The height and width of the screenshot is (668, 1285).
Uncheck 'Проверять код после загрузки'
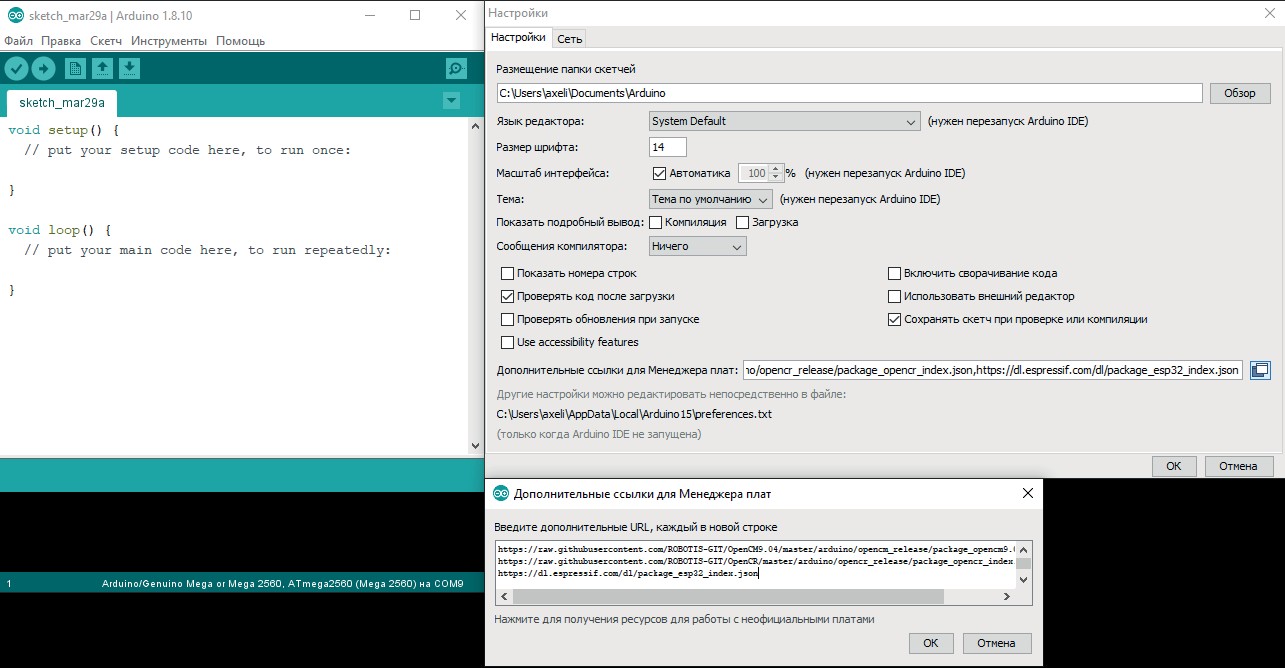tap(507, 297)
